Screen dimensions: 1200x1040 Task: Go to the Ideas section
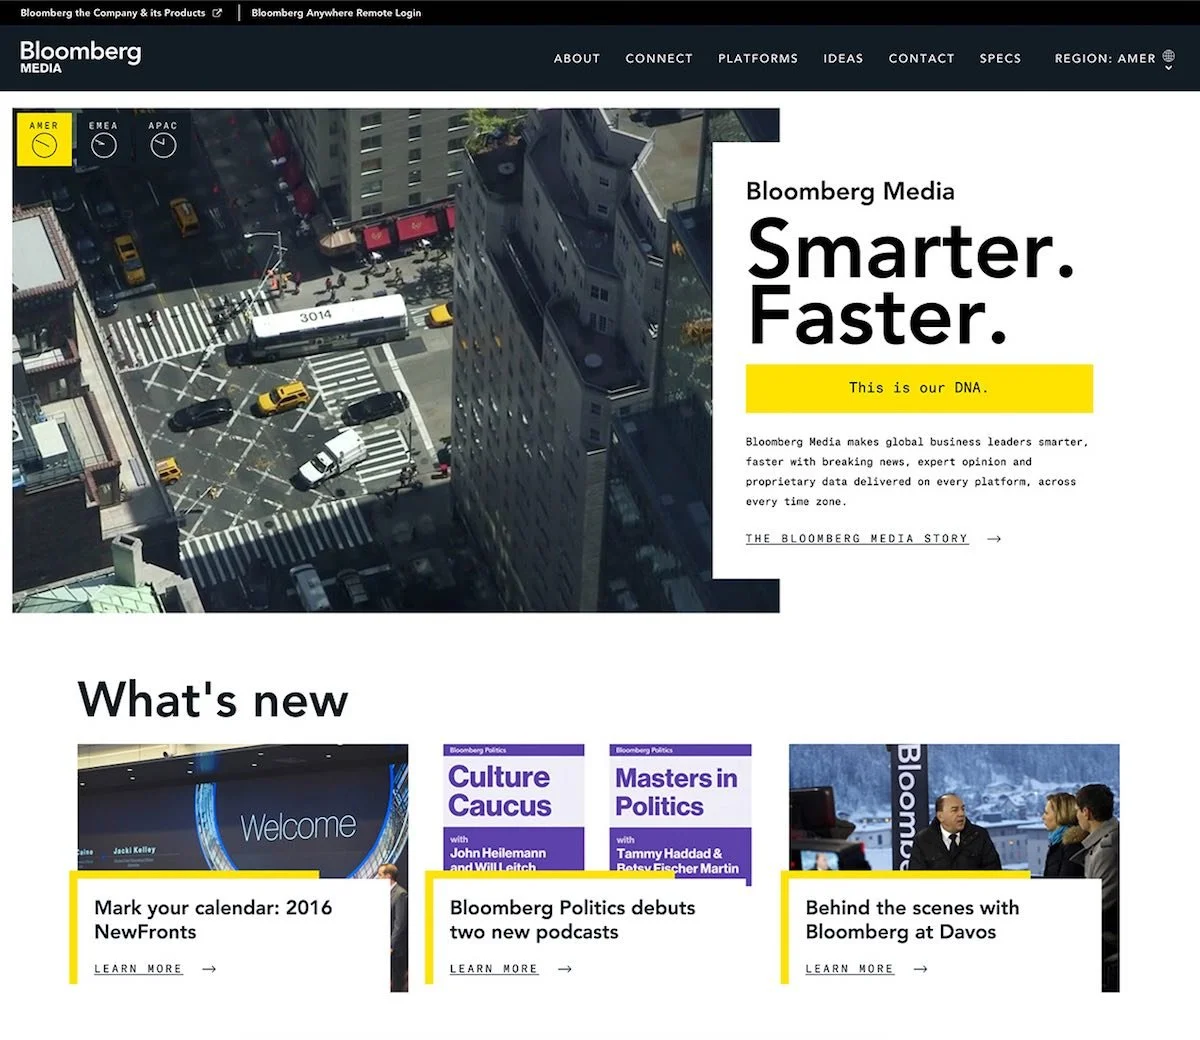pyautogui.click(x=843, y=58)
